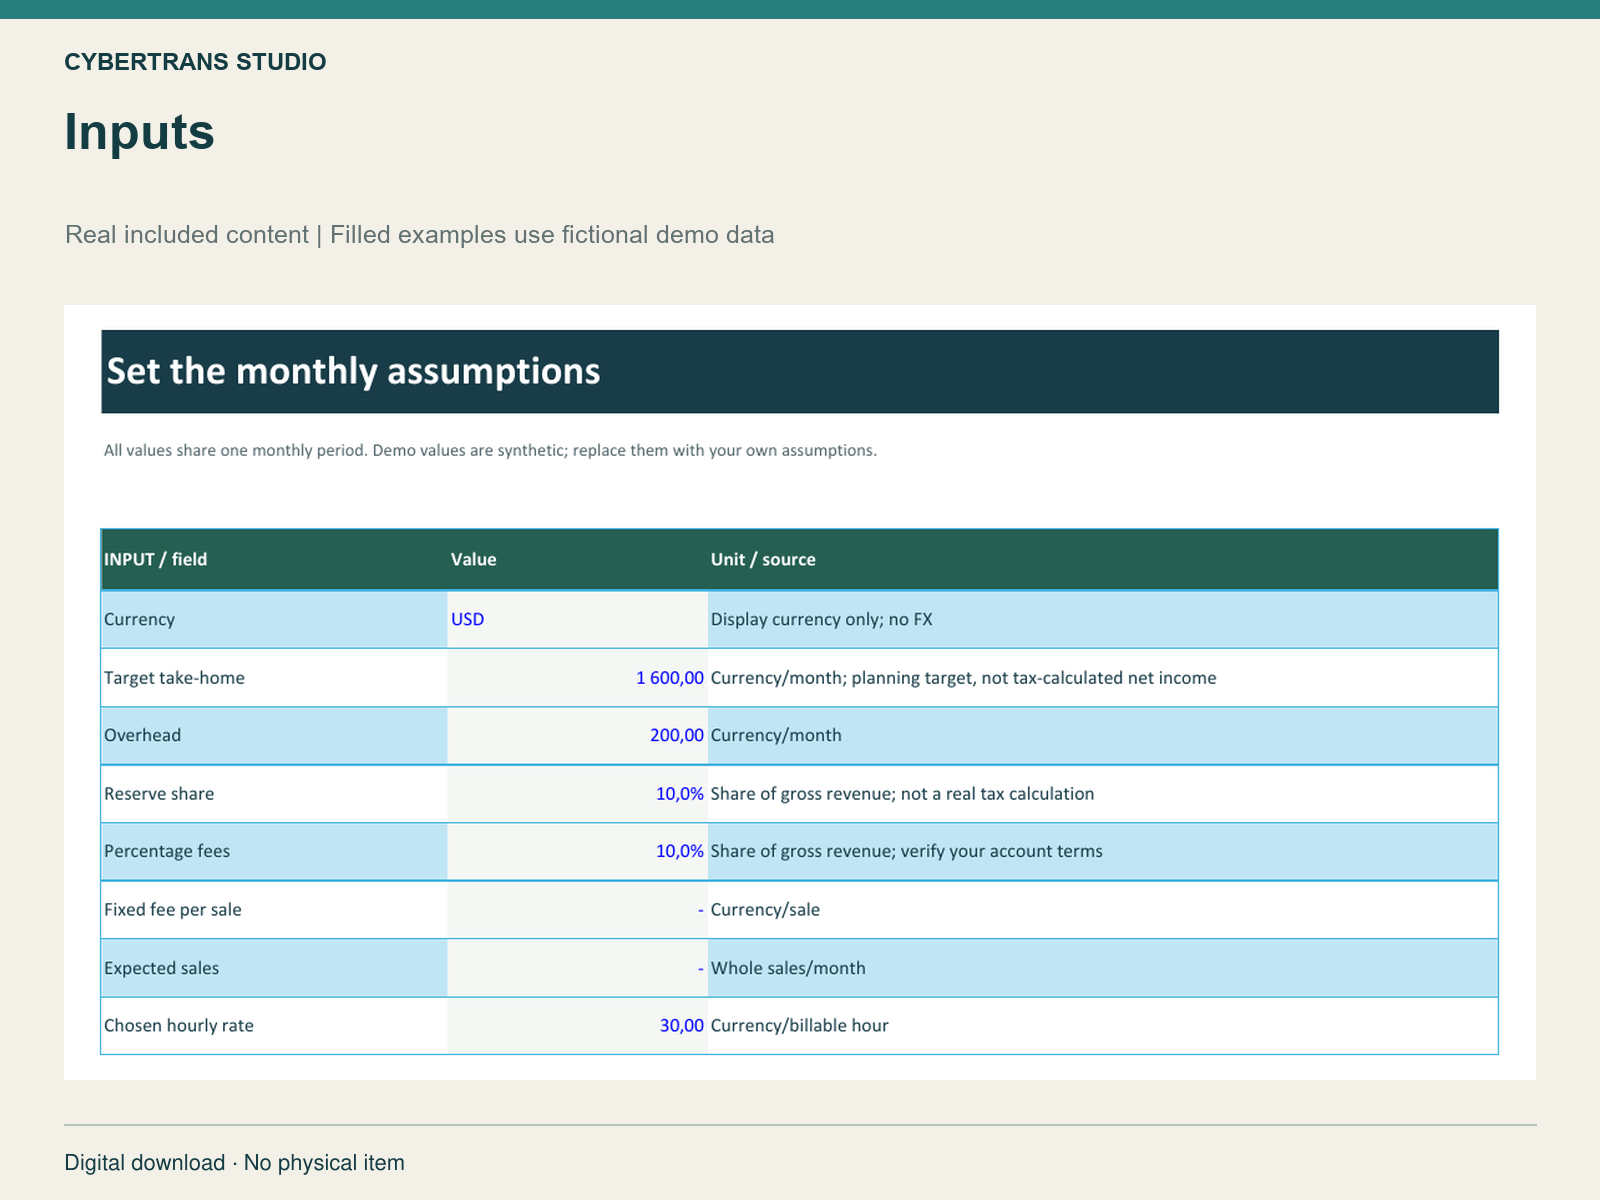Click the 'Currency' row label

pos(139,619)
